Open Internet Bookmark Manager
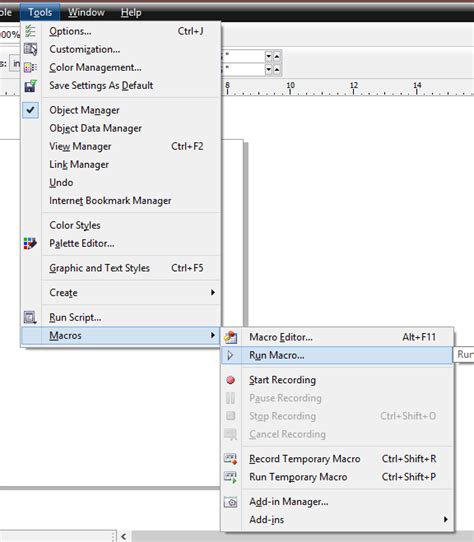The width and height of the screenshot is (474, 542). (121, 200)
